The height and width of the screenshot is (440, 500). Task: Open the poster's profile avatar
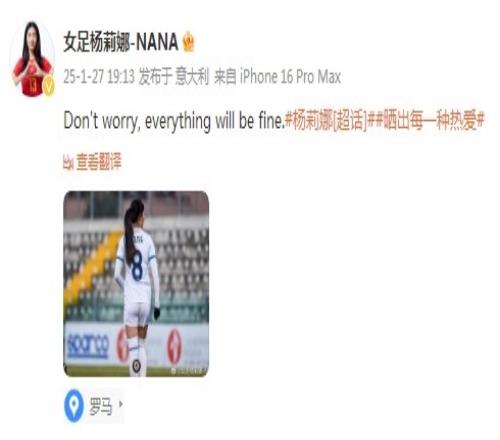click(33, 59)
